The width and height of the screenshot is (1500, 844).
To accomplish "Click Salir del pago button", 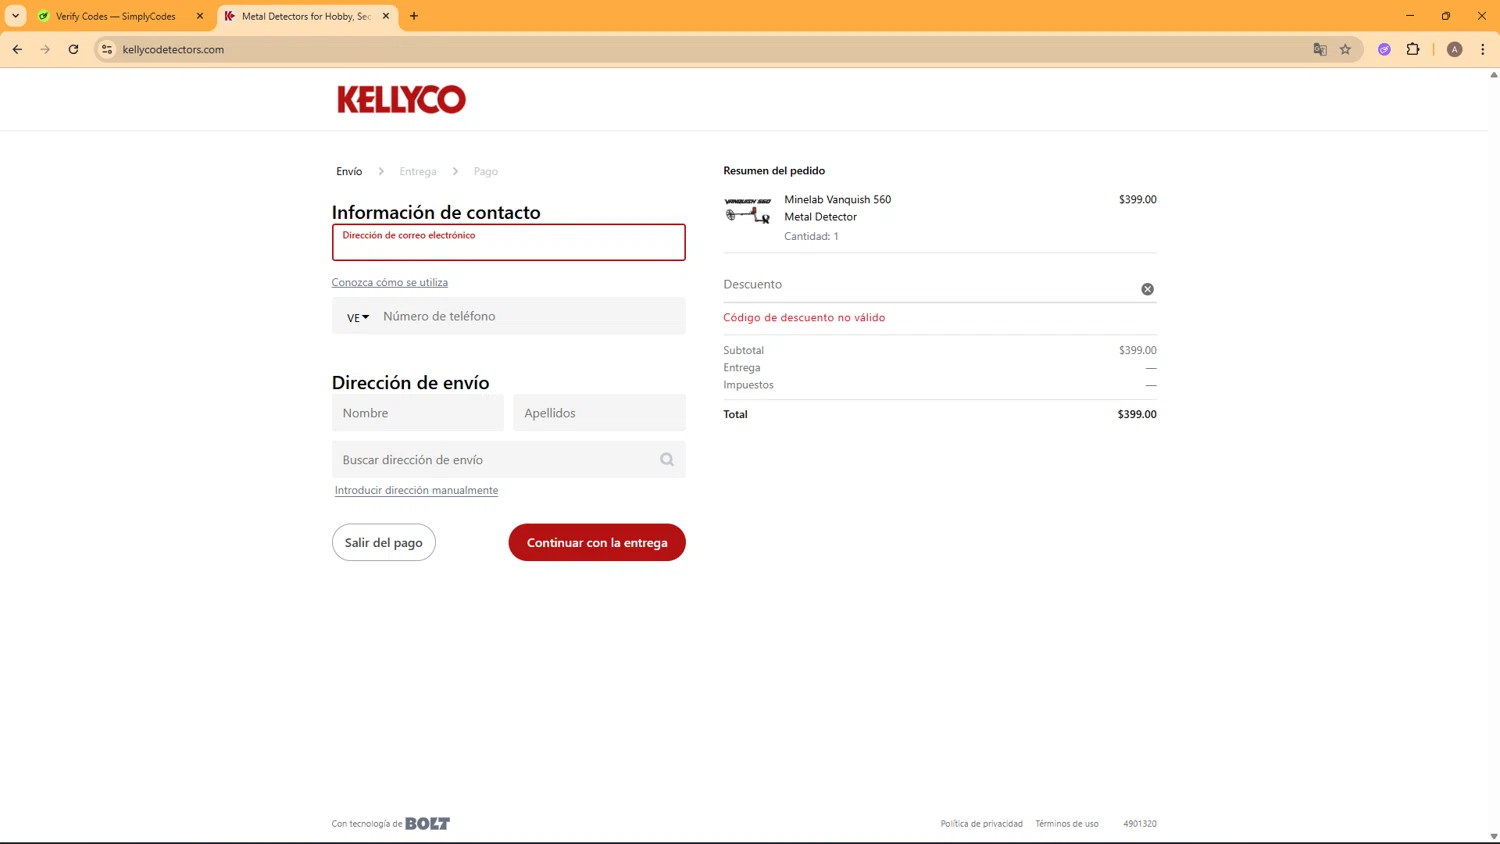I will 384,542.
